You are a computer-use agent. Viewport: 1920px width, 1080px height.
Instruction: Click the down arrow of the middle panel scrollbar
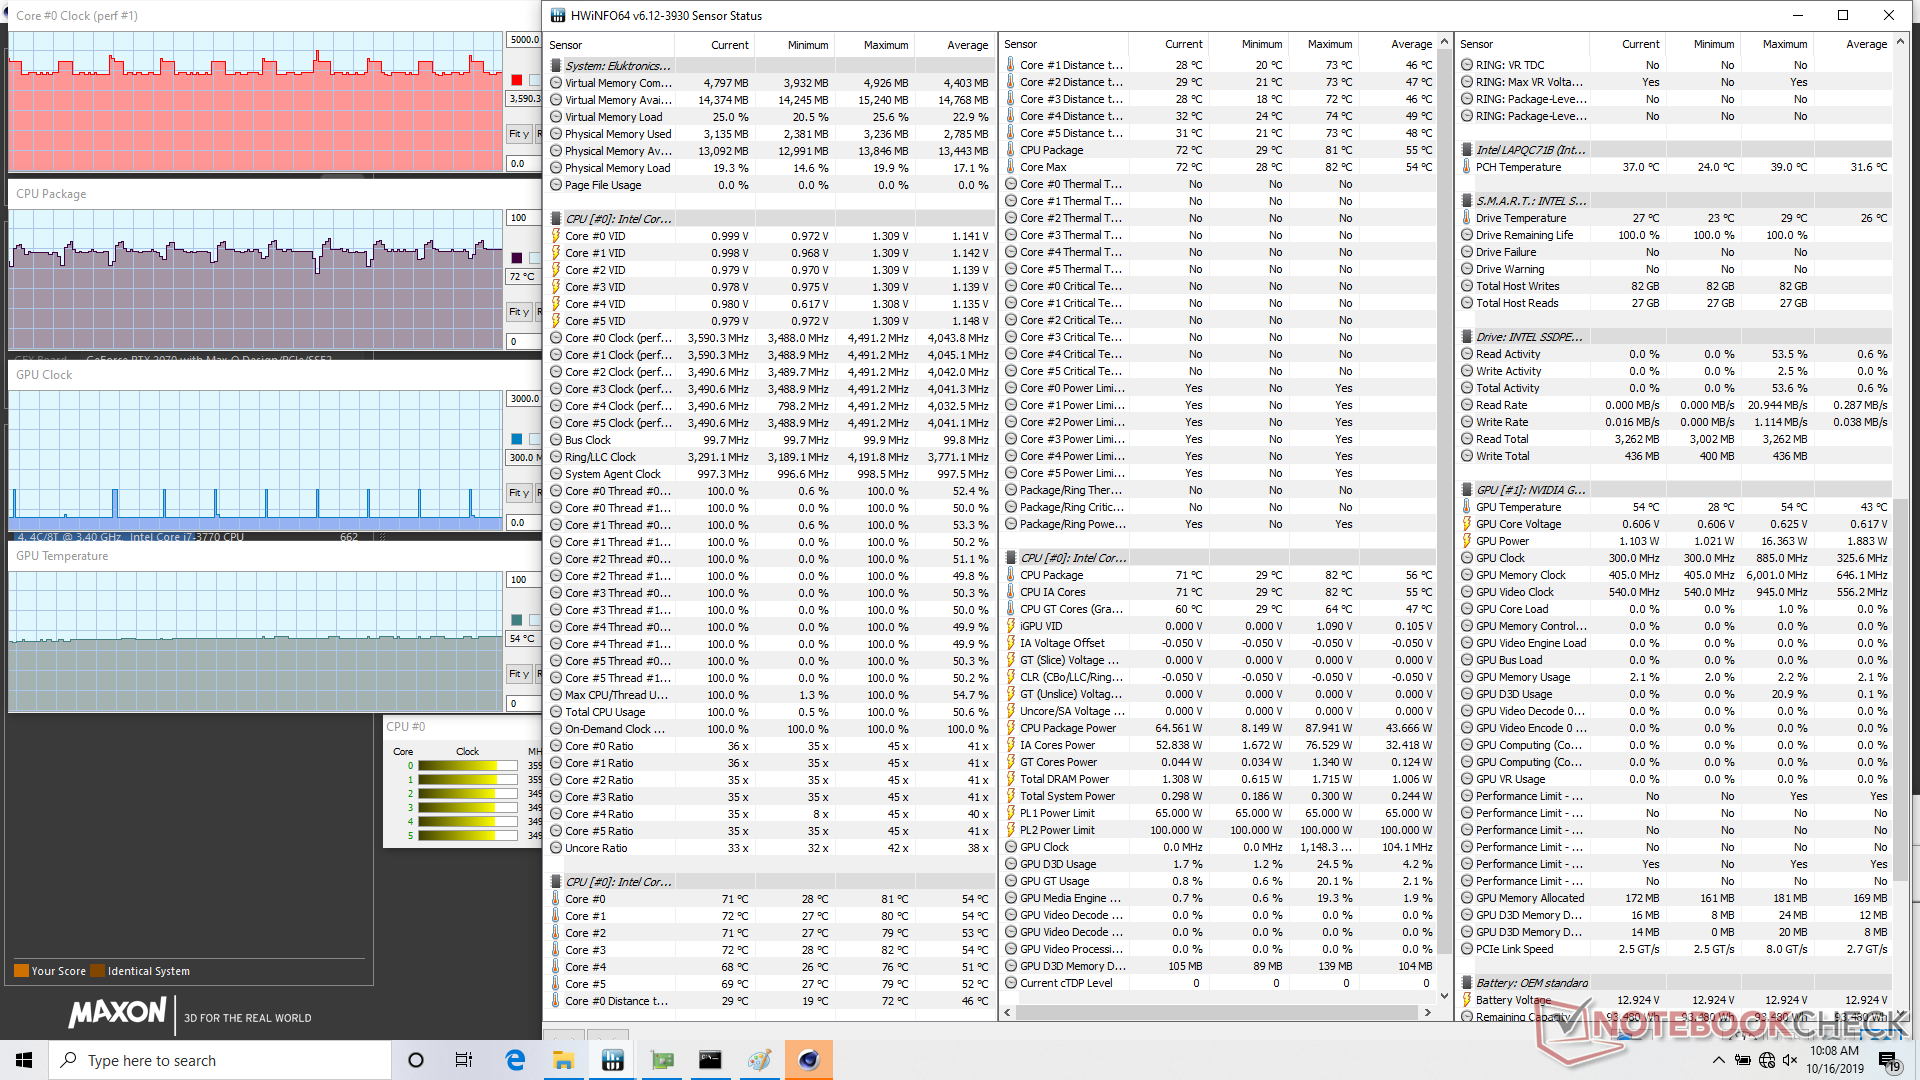pyautogui.click(x=1444, y=996)
